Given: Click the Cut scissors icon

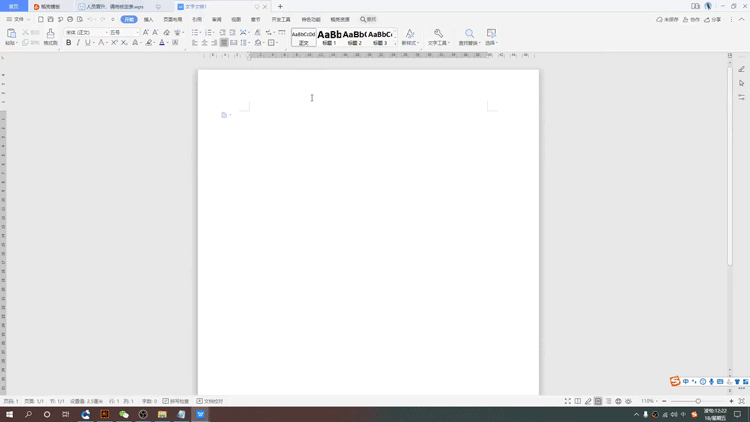Looking at the screenshot, I should 25,32.
